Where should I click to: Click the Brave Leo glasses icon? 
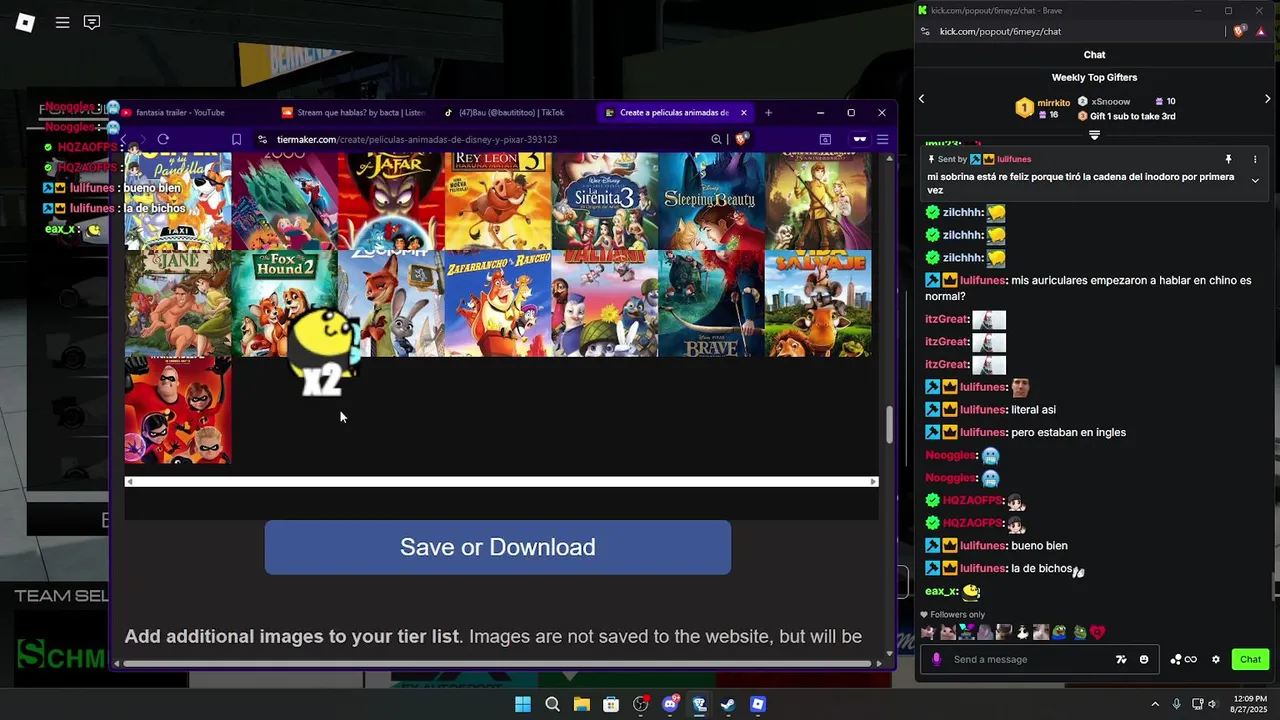point(859,139)
